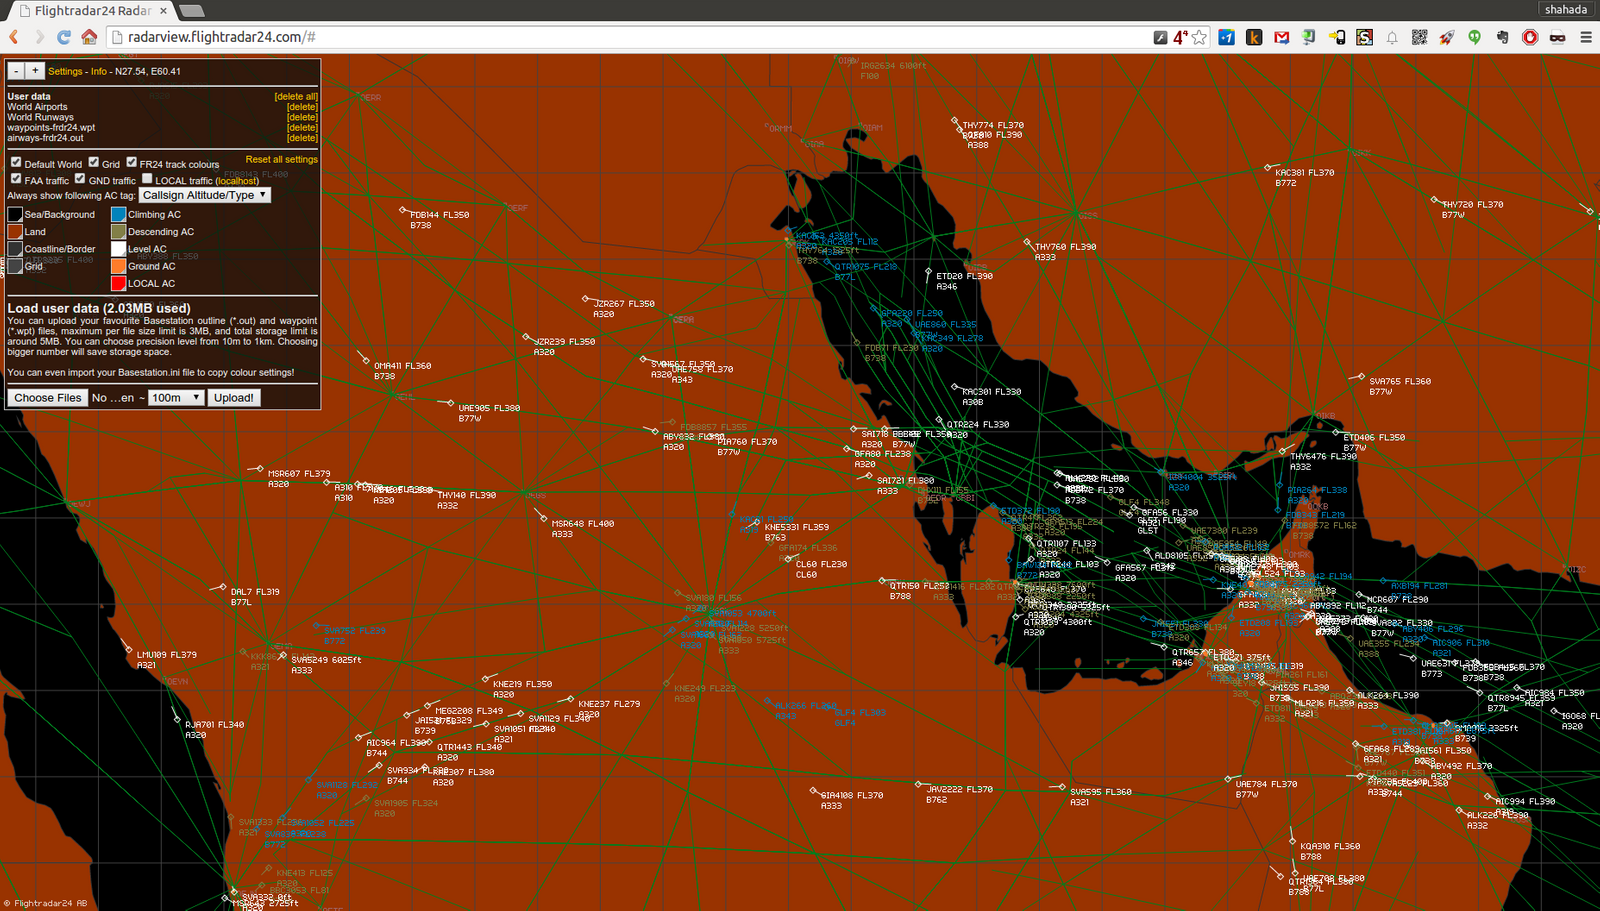Click the red 4 badge icon in address bar
This screenshot has width=1600, height=911.
tap(1180, 37)
